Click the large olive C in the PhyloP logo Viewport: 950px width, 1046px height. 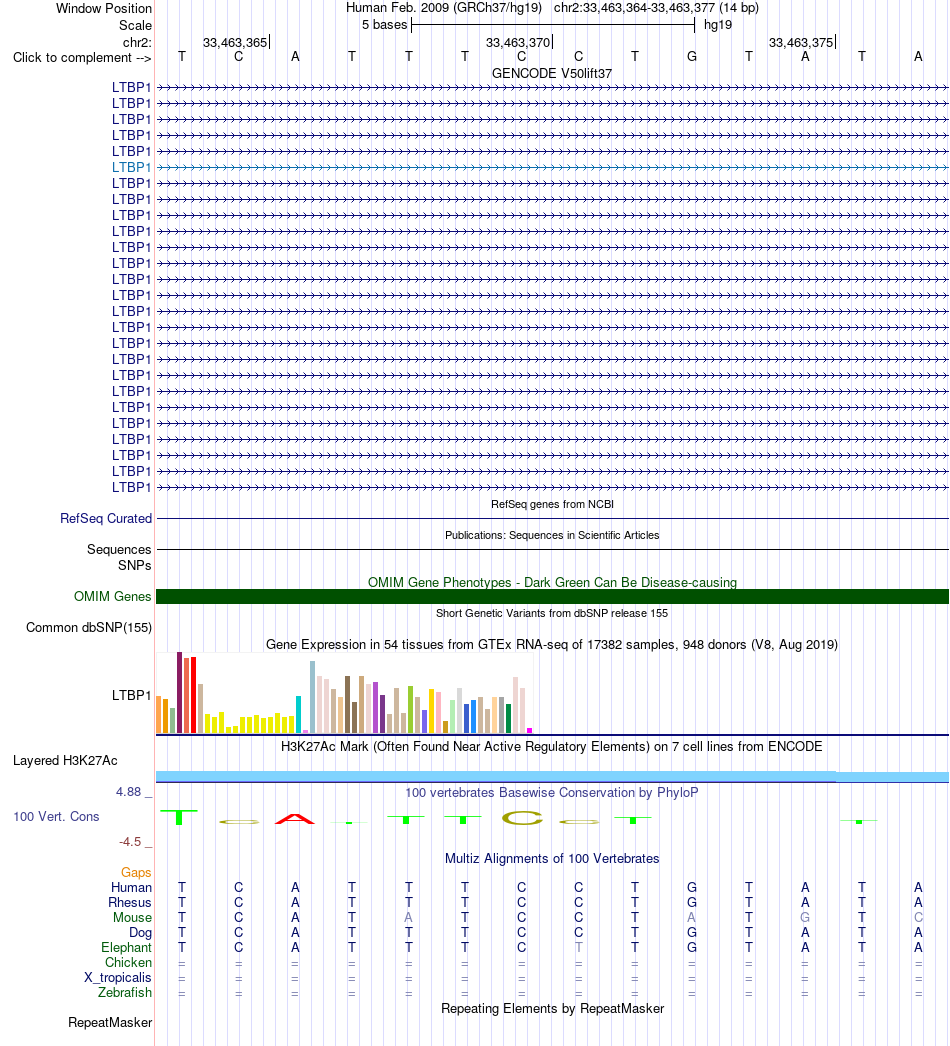coord(522,818)
